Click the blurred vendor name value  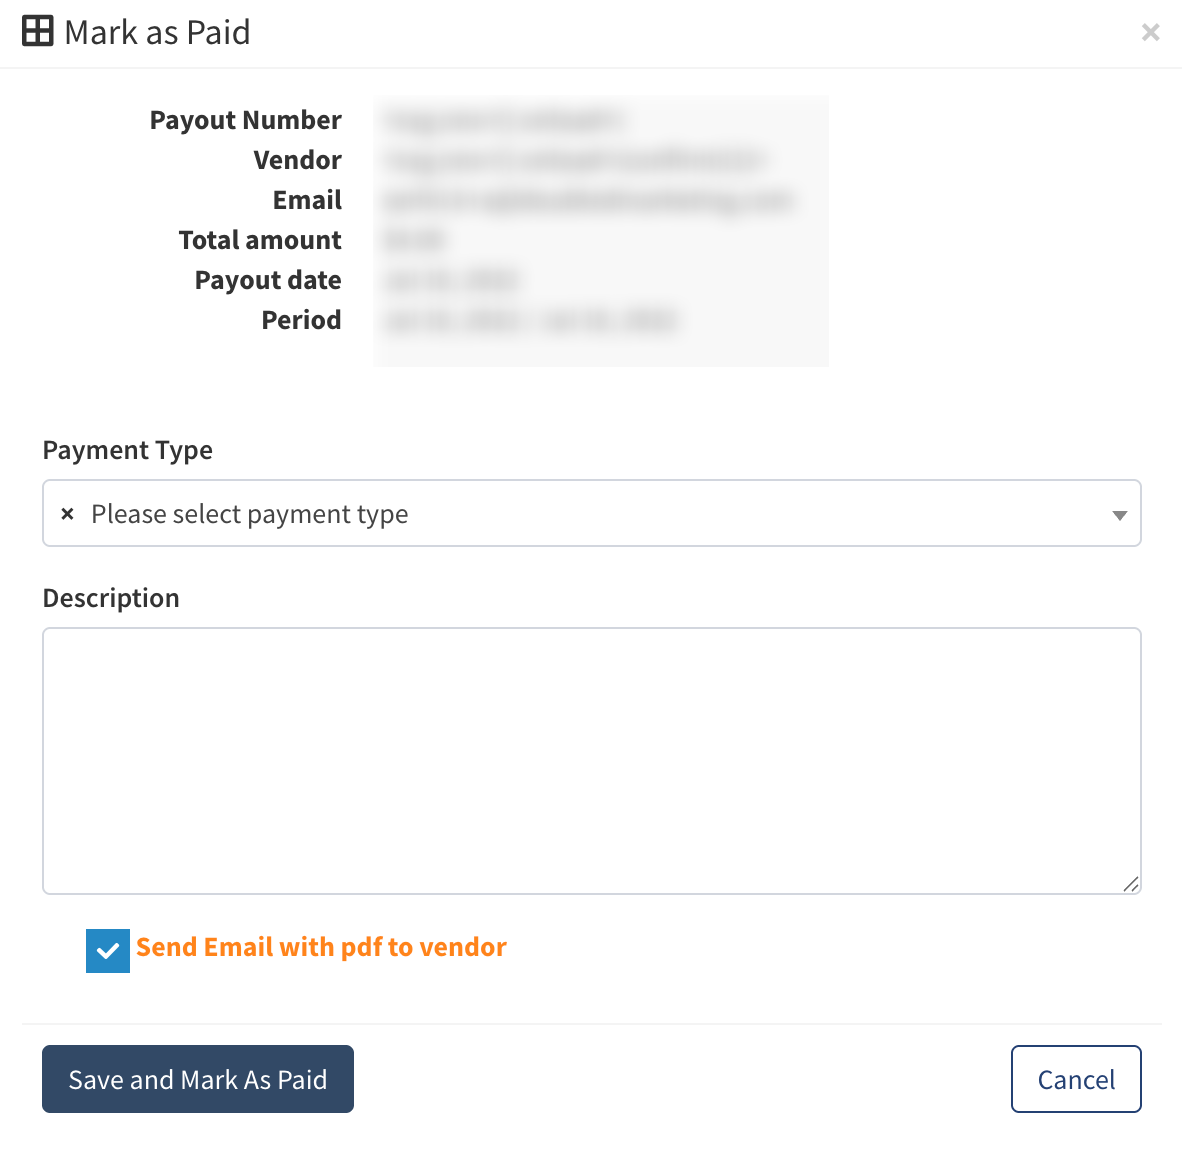(x=574, y=160)
